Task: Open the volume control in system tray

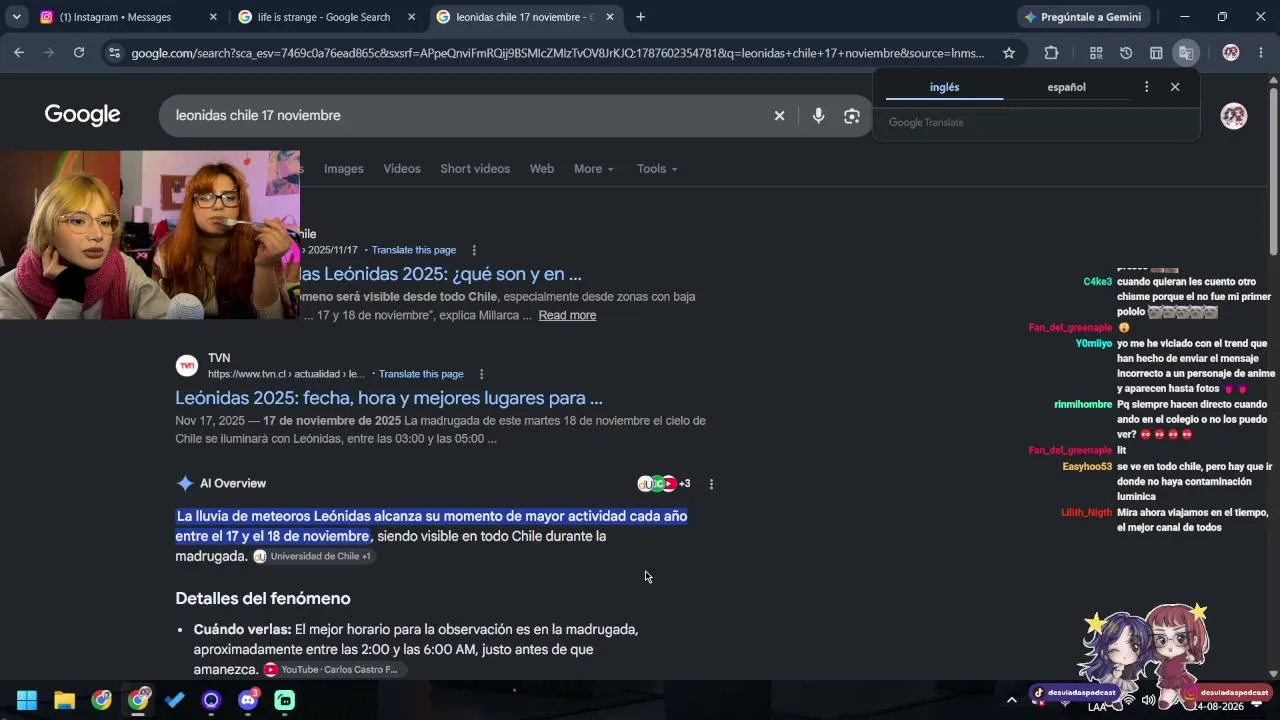Action: click(1148, 700)
